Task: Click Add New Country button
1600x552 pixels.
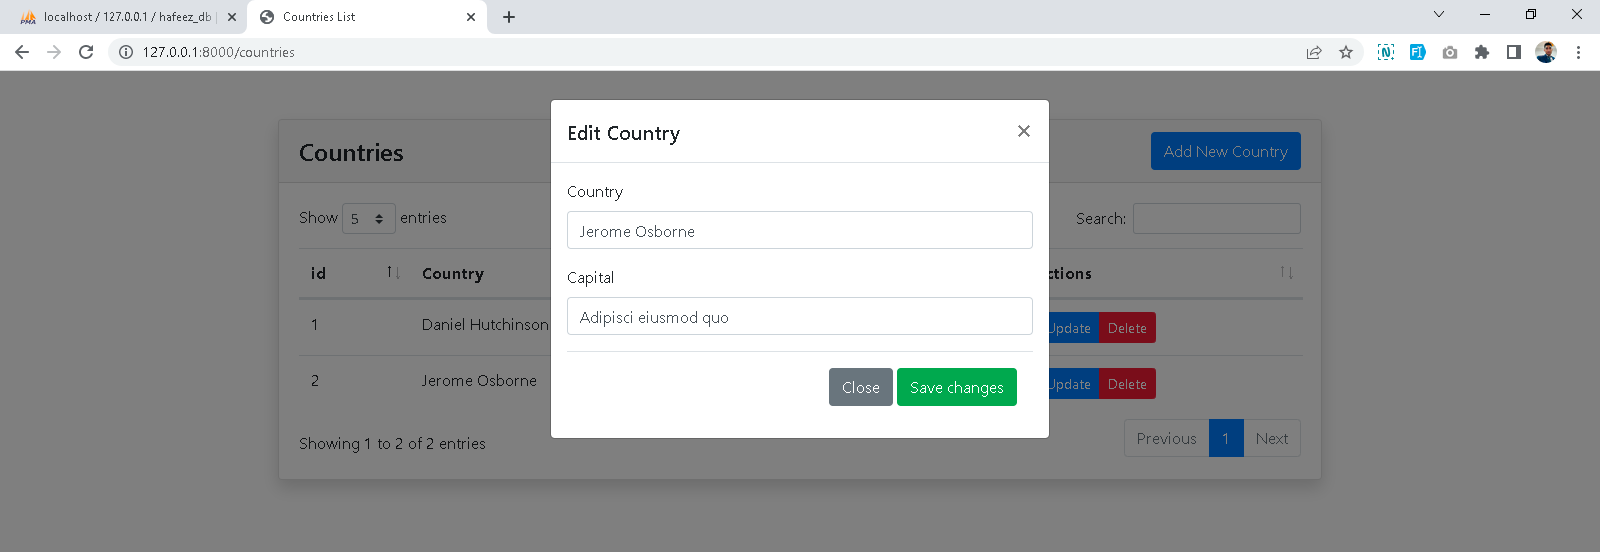Action: tap(1226, 151)
